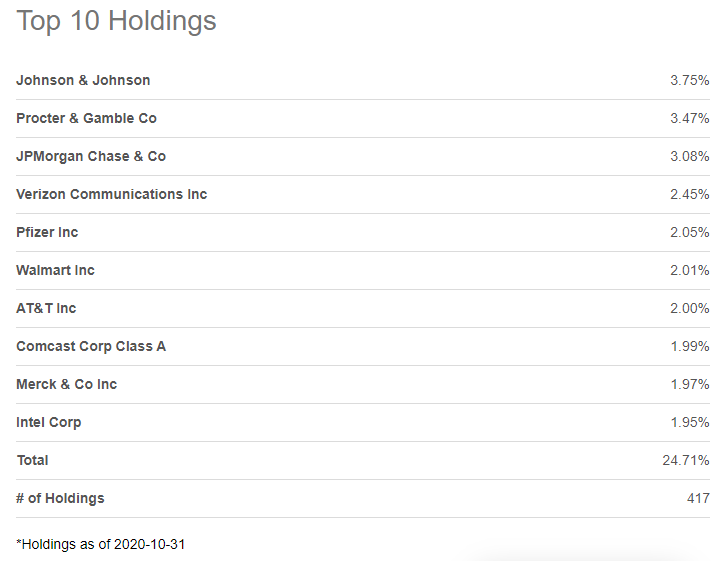Click Verizon Communications Inc in the list
This screenshot has width=723, height=561.
click(111, 194)
